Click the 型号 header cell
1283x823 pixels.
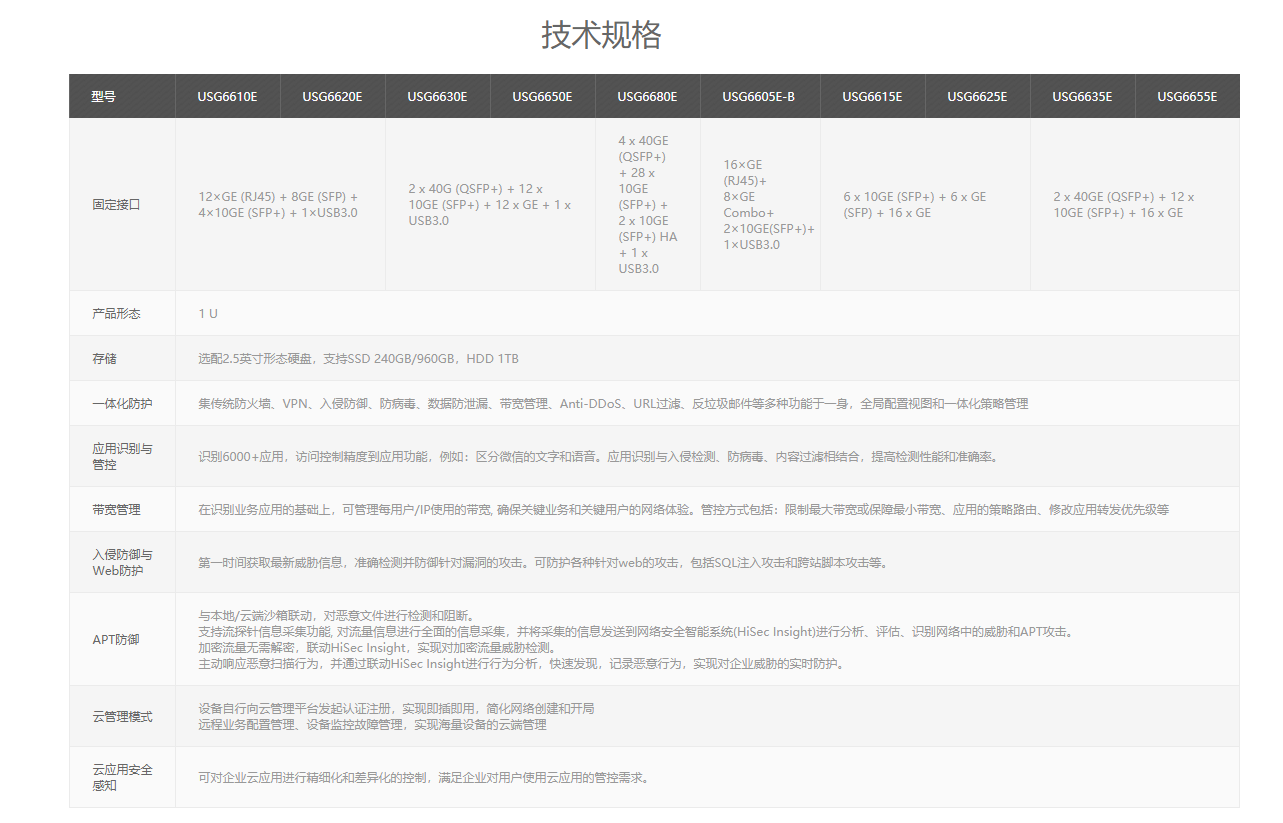point(103,97)
